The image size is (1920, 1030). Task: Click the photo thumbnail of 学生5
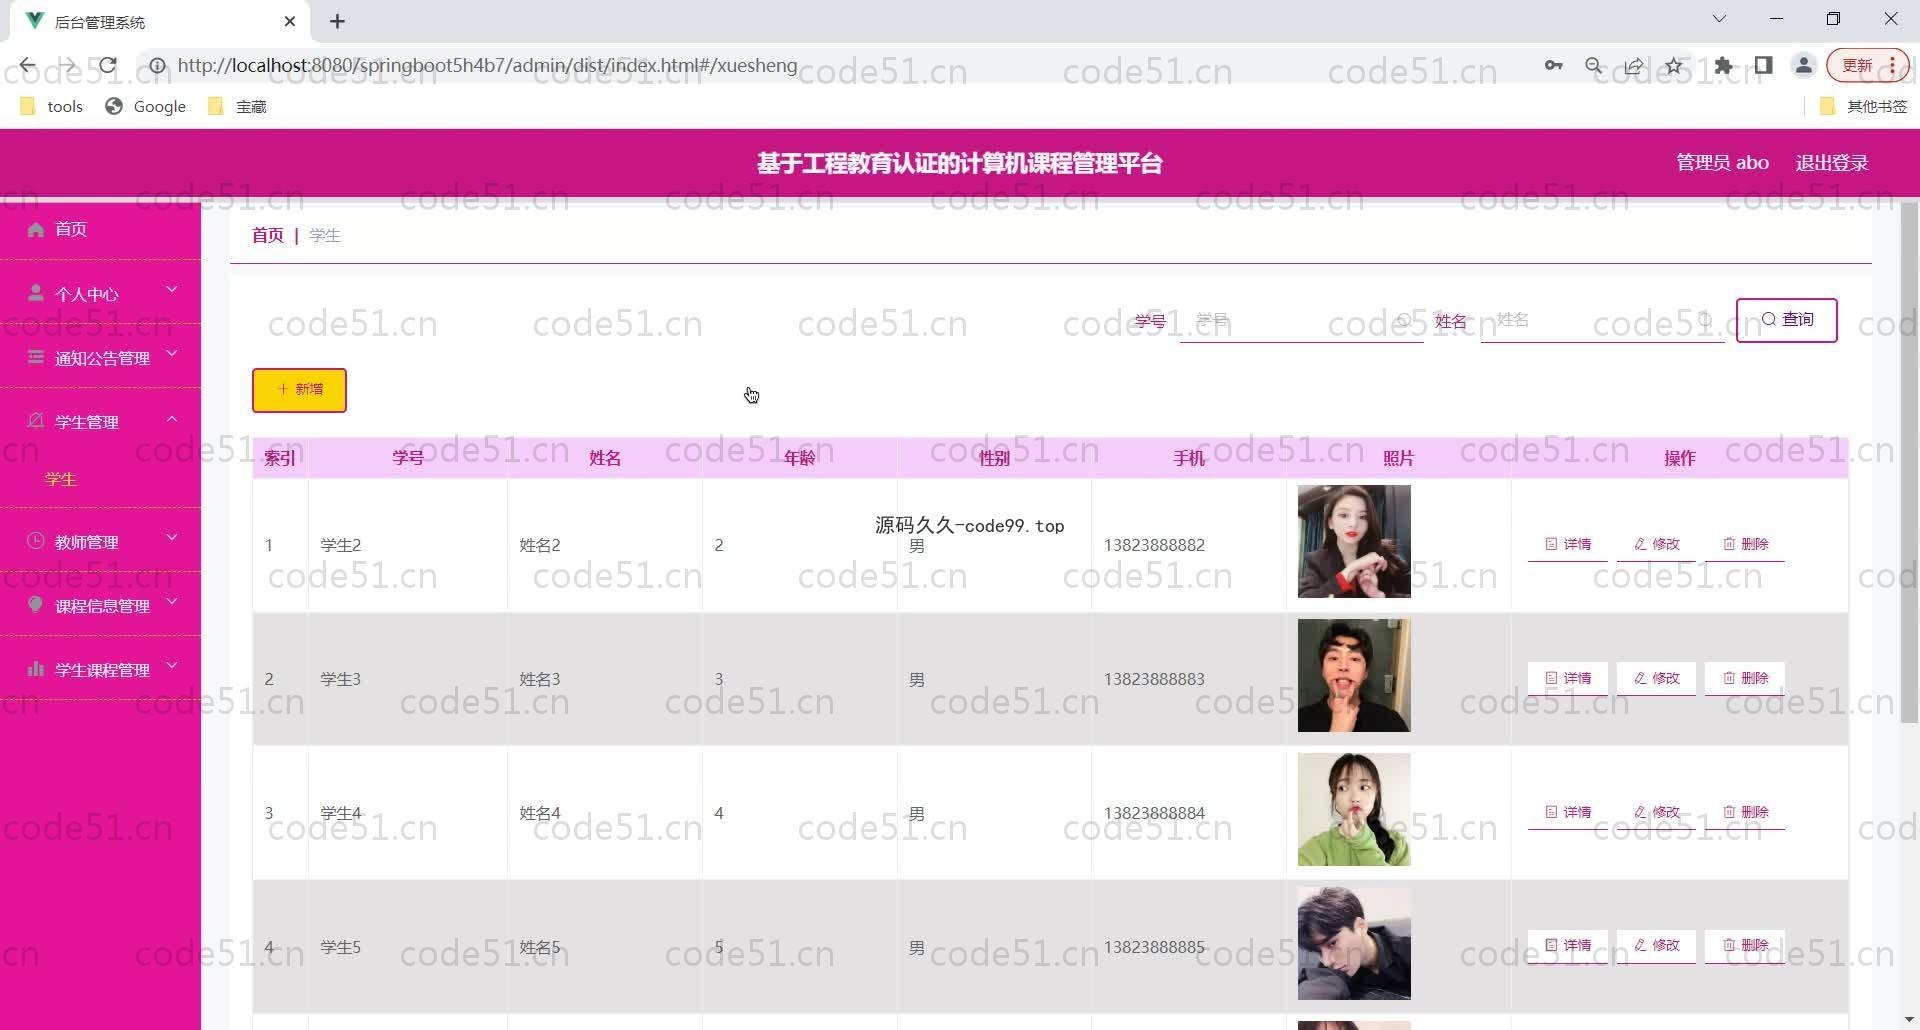(1354, 944)
